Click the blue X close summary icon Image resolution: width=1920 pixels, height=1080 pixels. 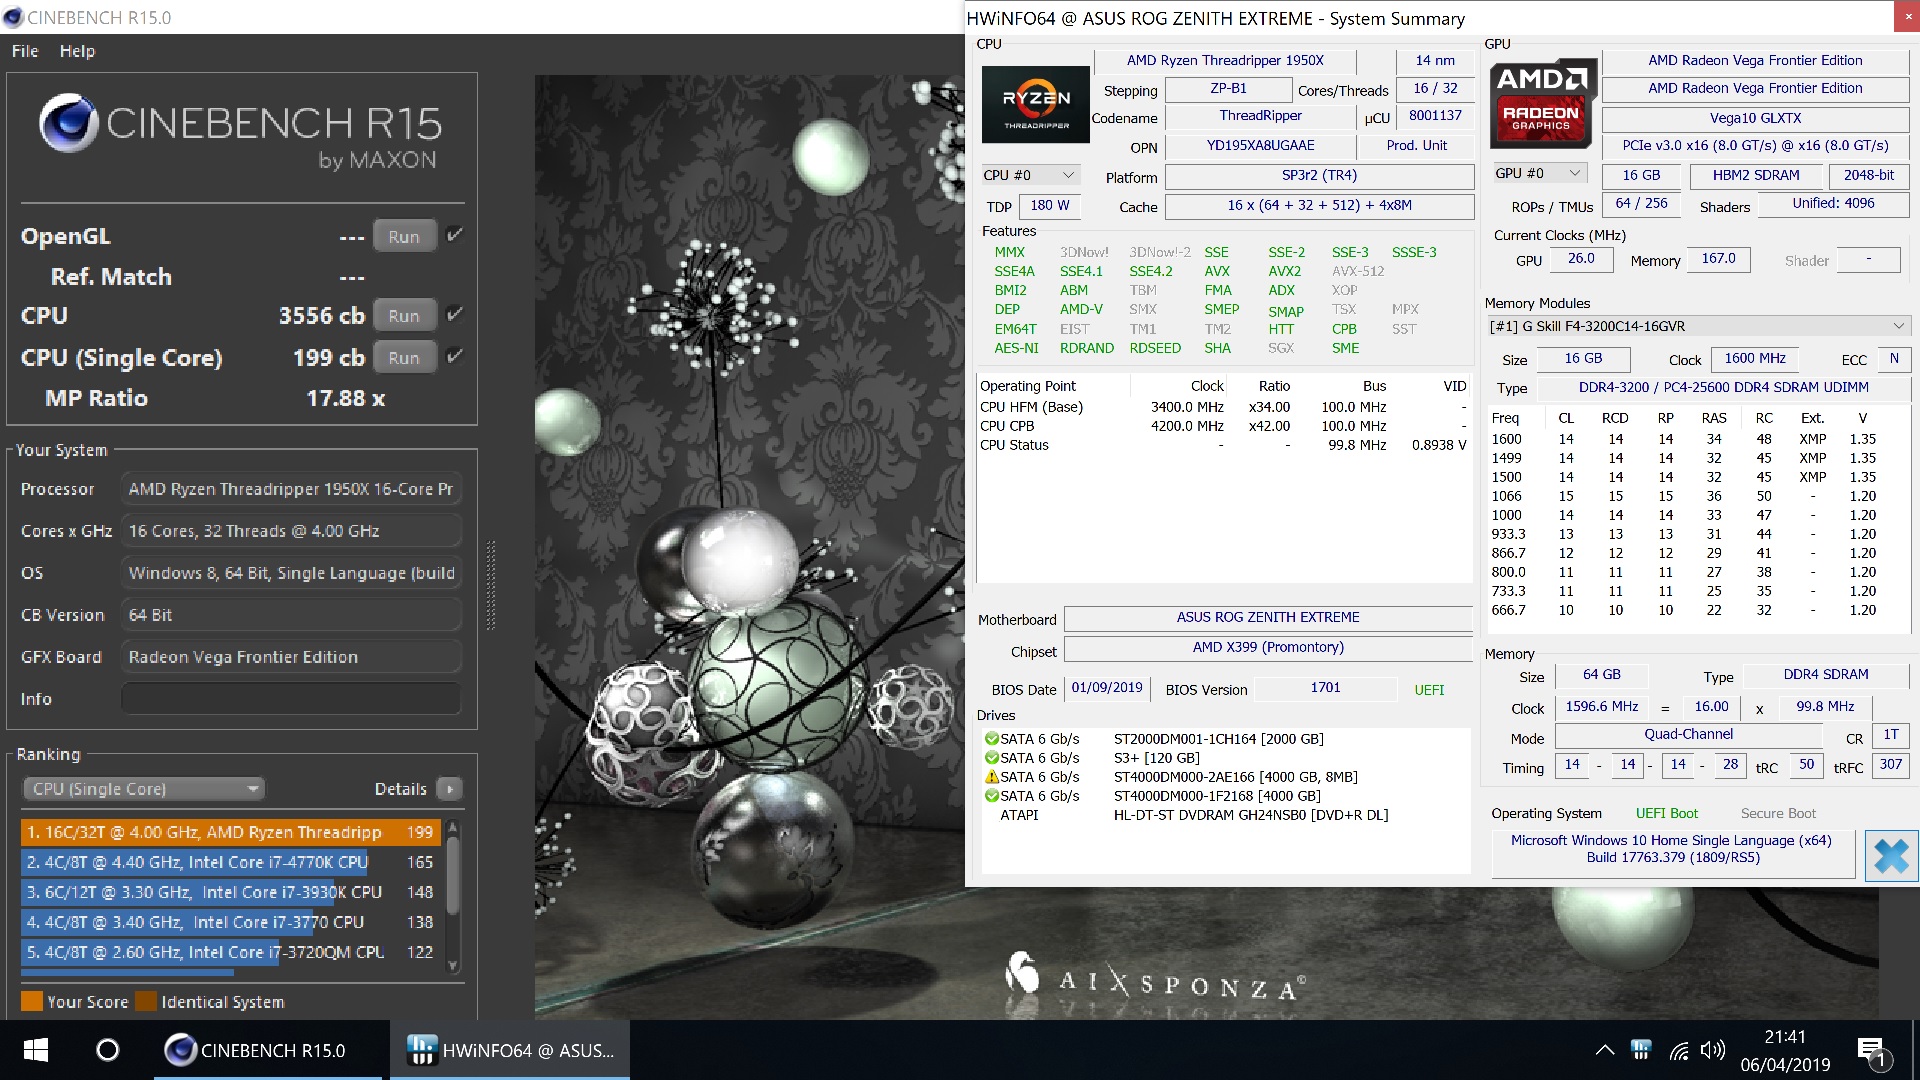(x=1891, y=856)
